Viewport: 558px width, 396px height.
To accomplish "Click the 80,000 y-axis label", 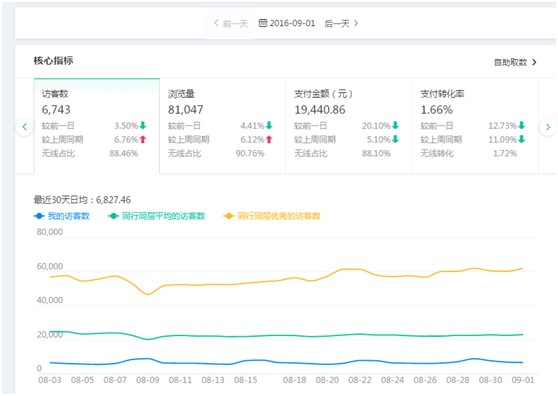I will tap(50, 232).
